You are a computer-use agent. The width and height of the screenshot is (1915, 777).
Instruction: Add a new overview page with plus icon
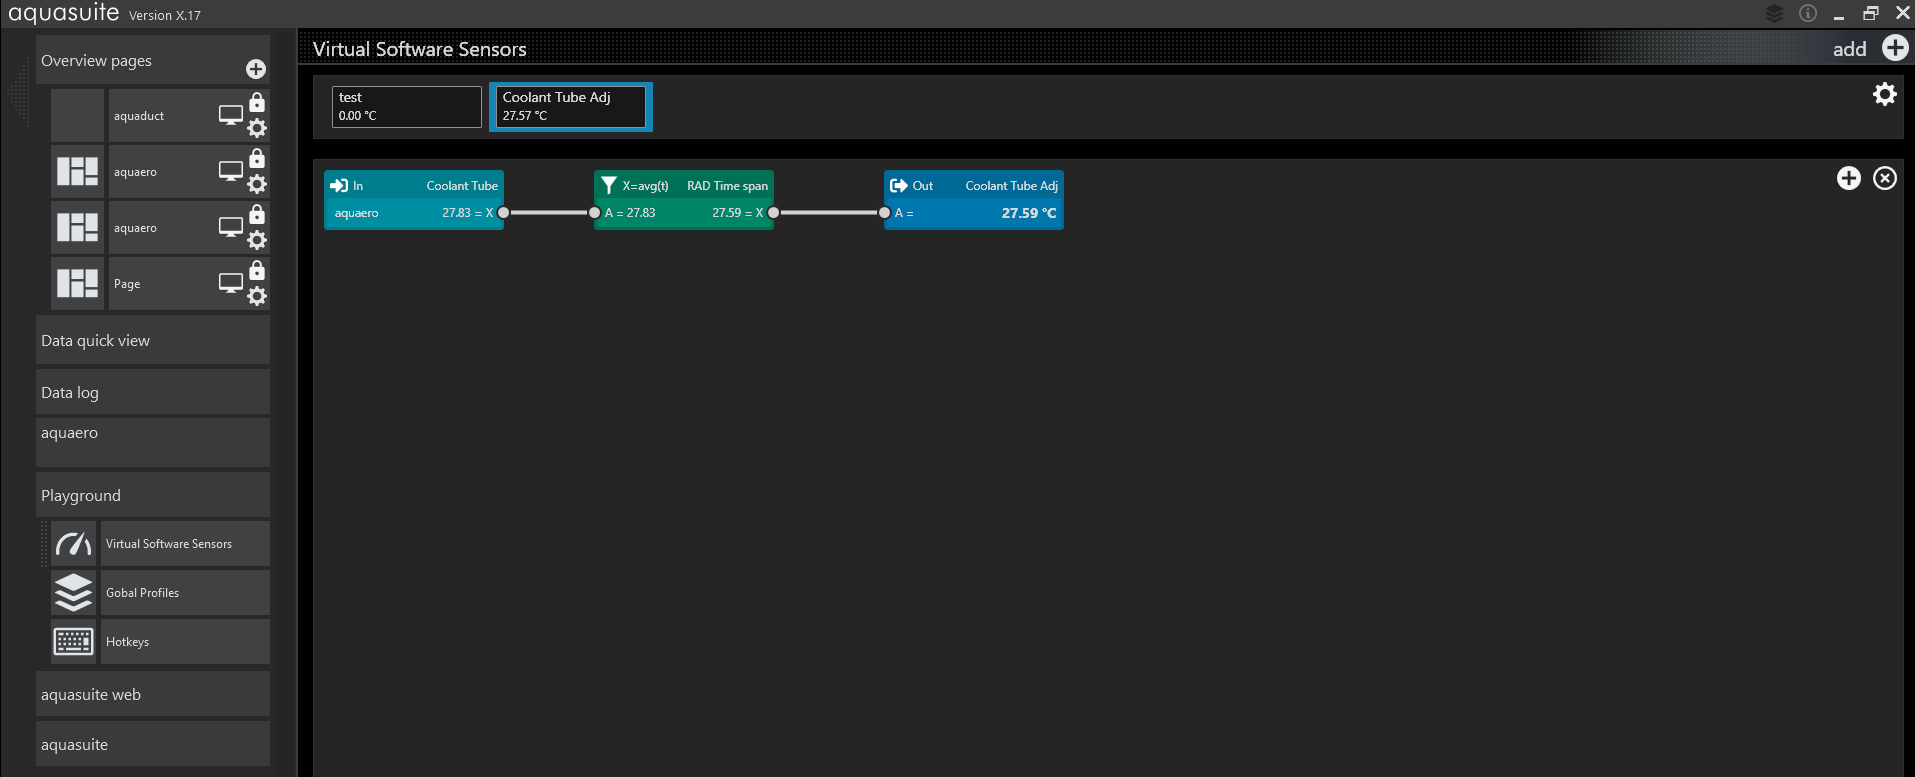click(256, 69)
